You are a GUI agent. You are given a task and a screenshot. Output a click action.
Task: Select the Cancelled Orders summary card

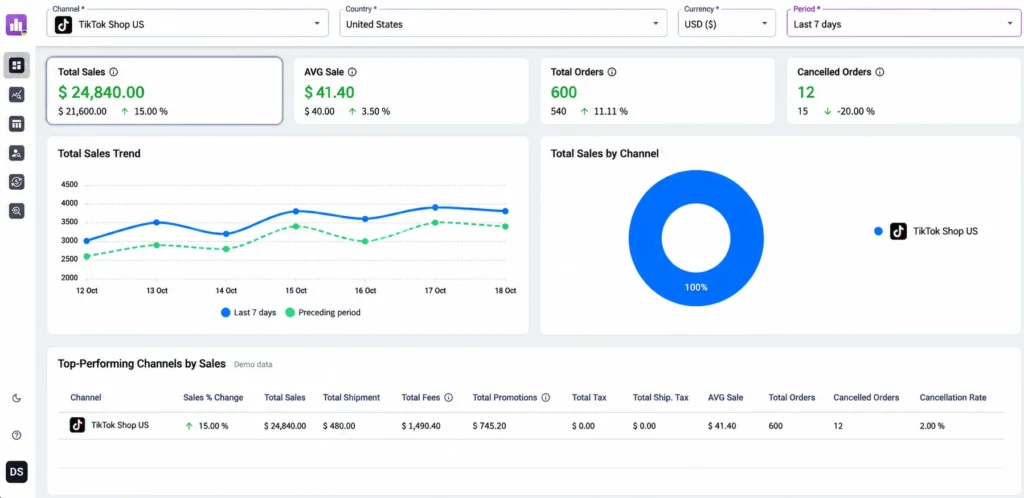pos(904,91)
